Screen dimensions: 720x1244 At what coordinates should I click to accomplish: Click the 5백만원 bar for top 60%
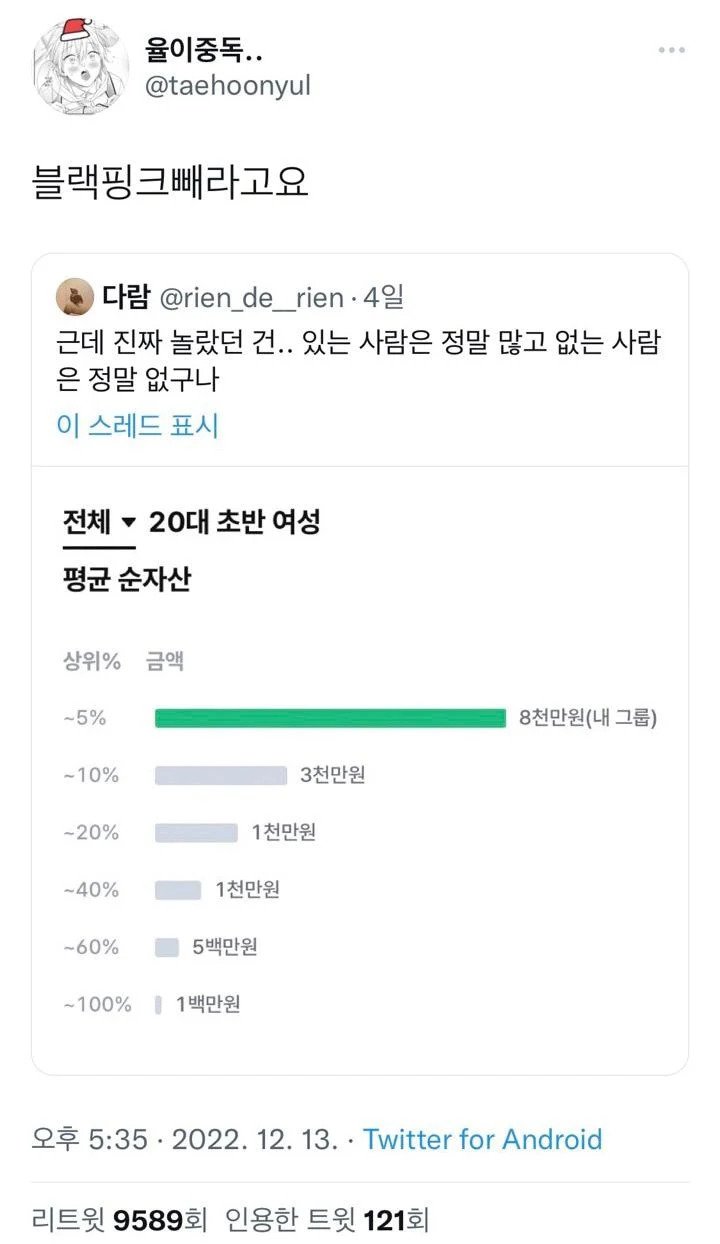click(x=167, y=947)
